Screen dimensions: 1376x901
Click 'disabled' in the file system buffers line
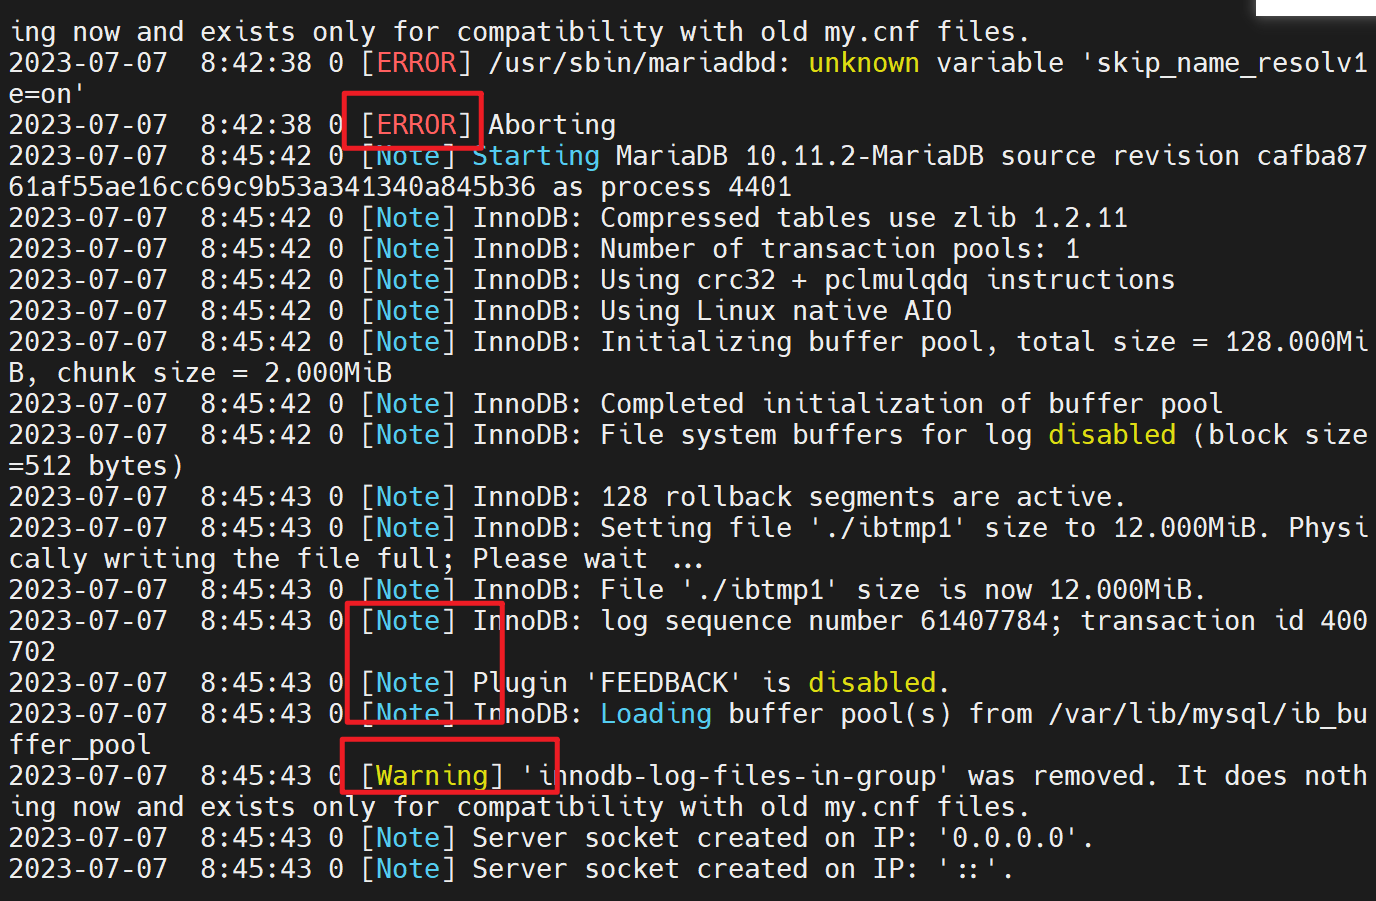tap(1111, 435)
